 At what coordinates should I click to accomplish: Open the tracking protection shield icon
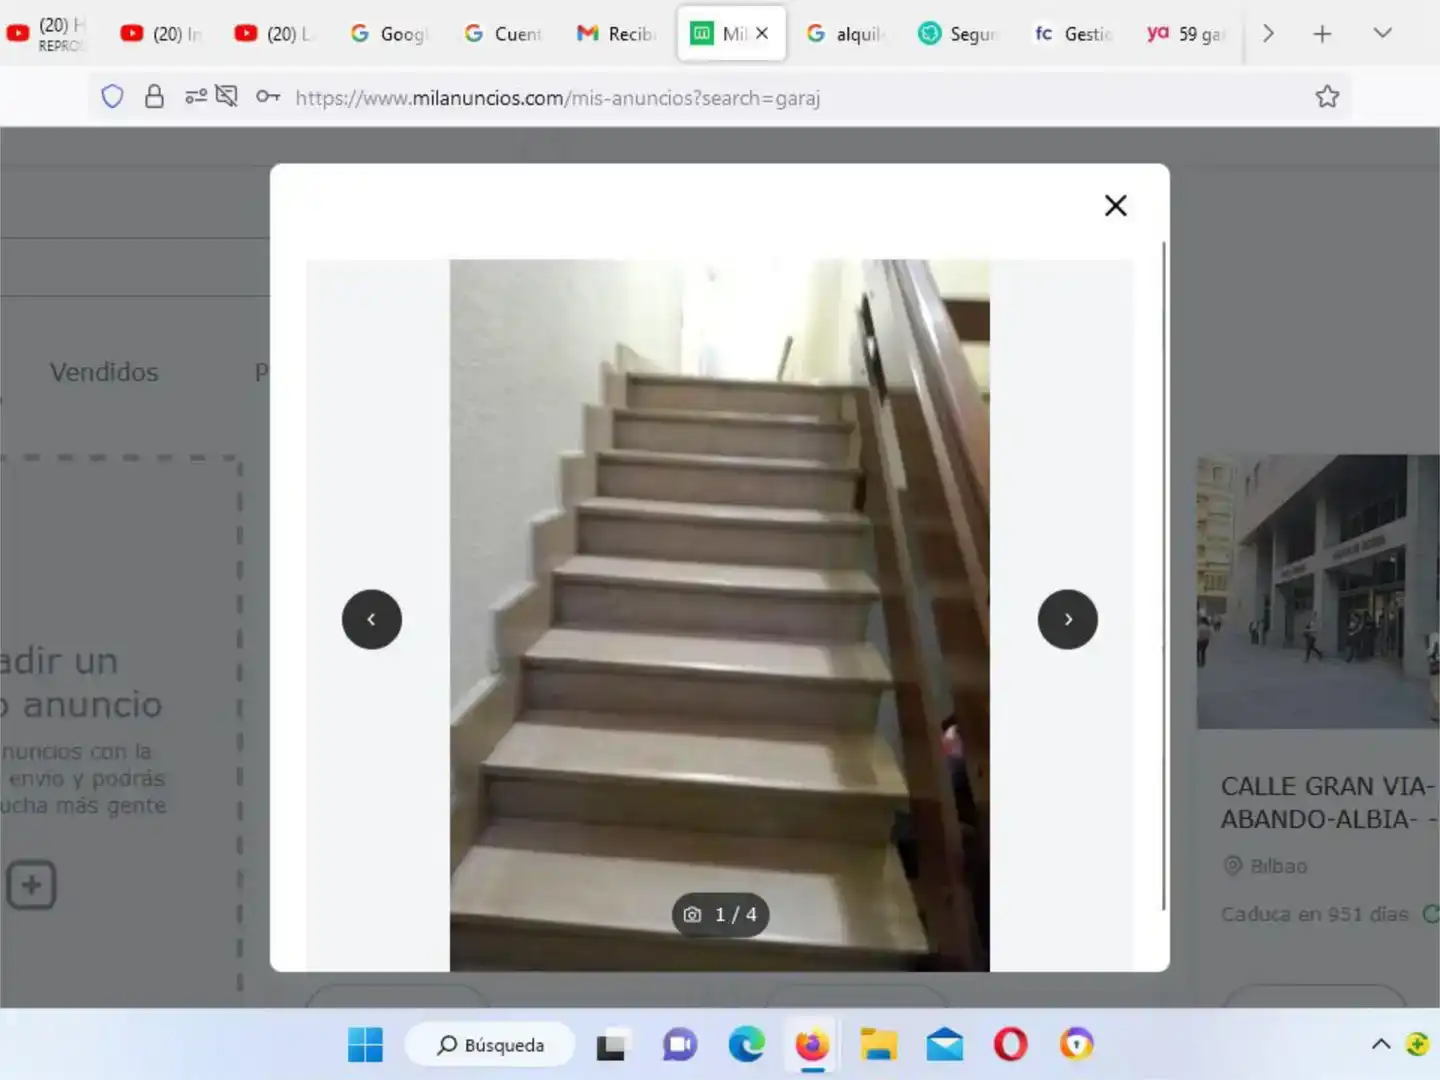(x=112, y=97)
